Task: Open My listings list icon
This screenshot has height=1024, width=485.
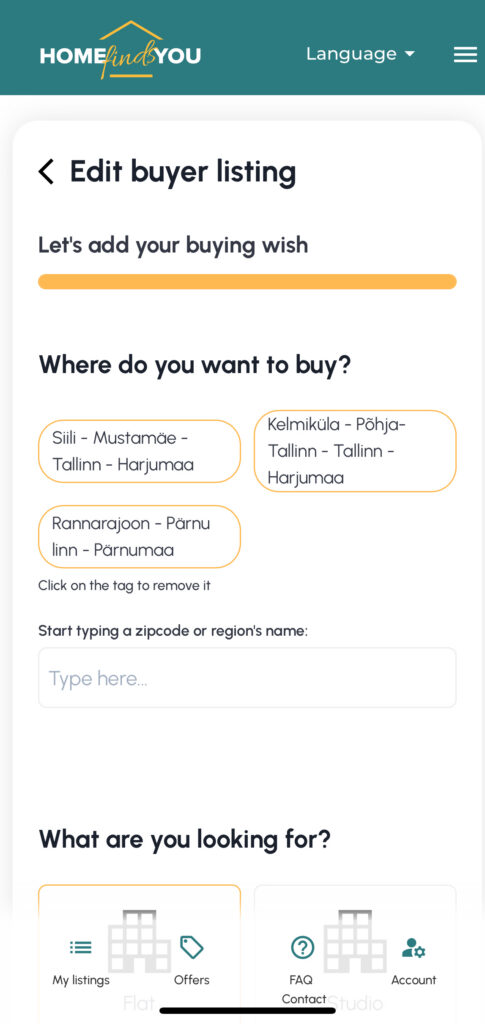Action: click(x=81, y=947)
